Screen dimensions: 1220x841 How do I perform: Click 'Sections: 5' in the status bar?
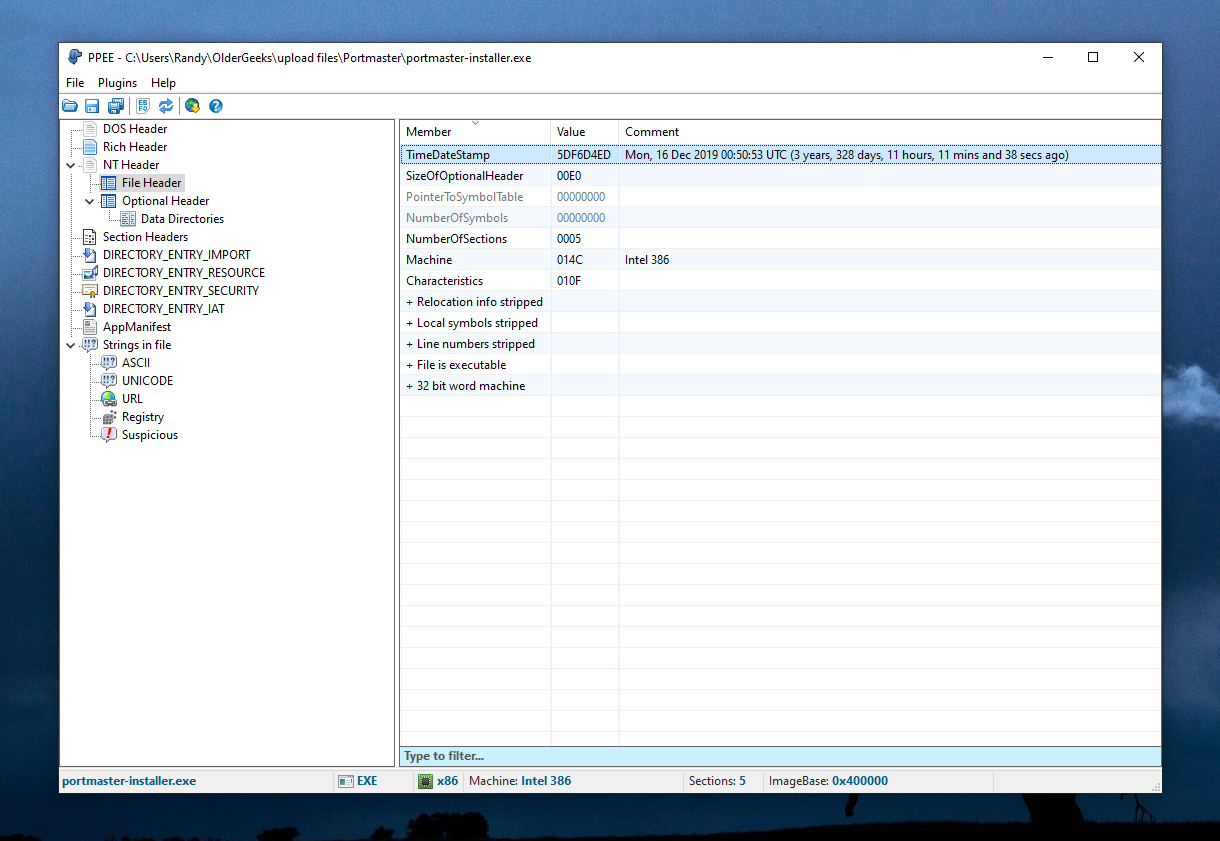coord(717,781)
